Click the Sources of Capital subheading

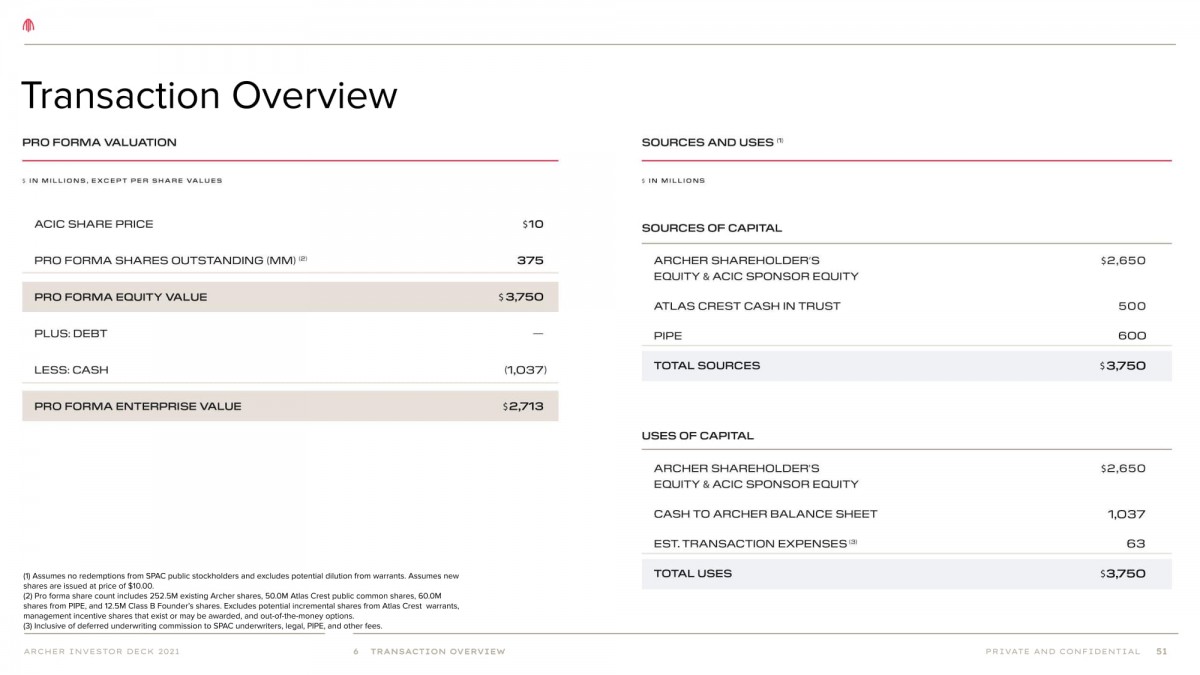711,228
